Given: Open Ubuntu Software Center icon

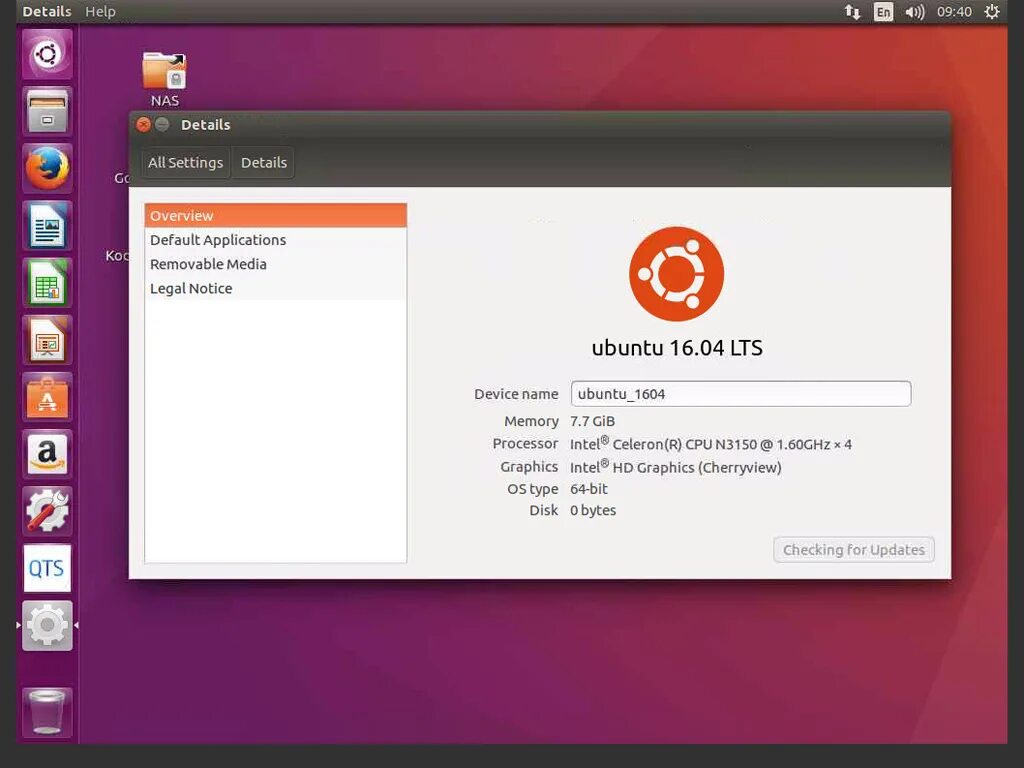Looking at the screenshot, I should [x=47, y=397].
